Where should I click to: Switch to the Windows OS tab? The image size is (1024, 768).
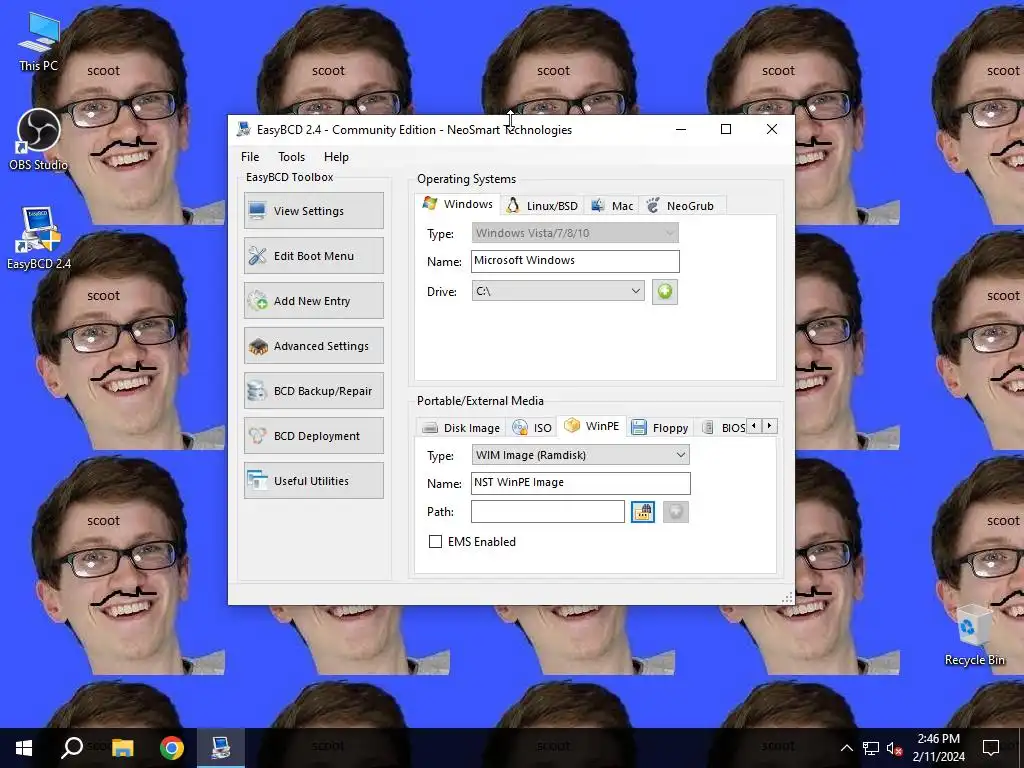click(x=458, y=204)
